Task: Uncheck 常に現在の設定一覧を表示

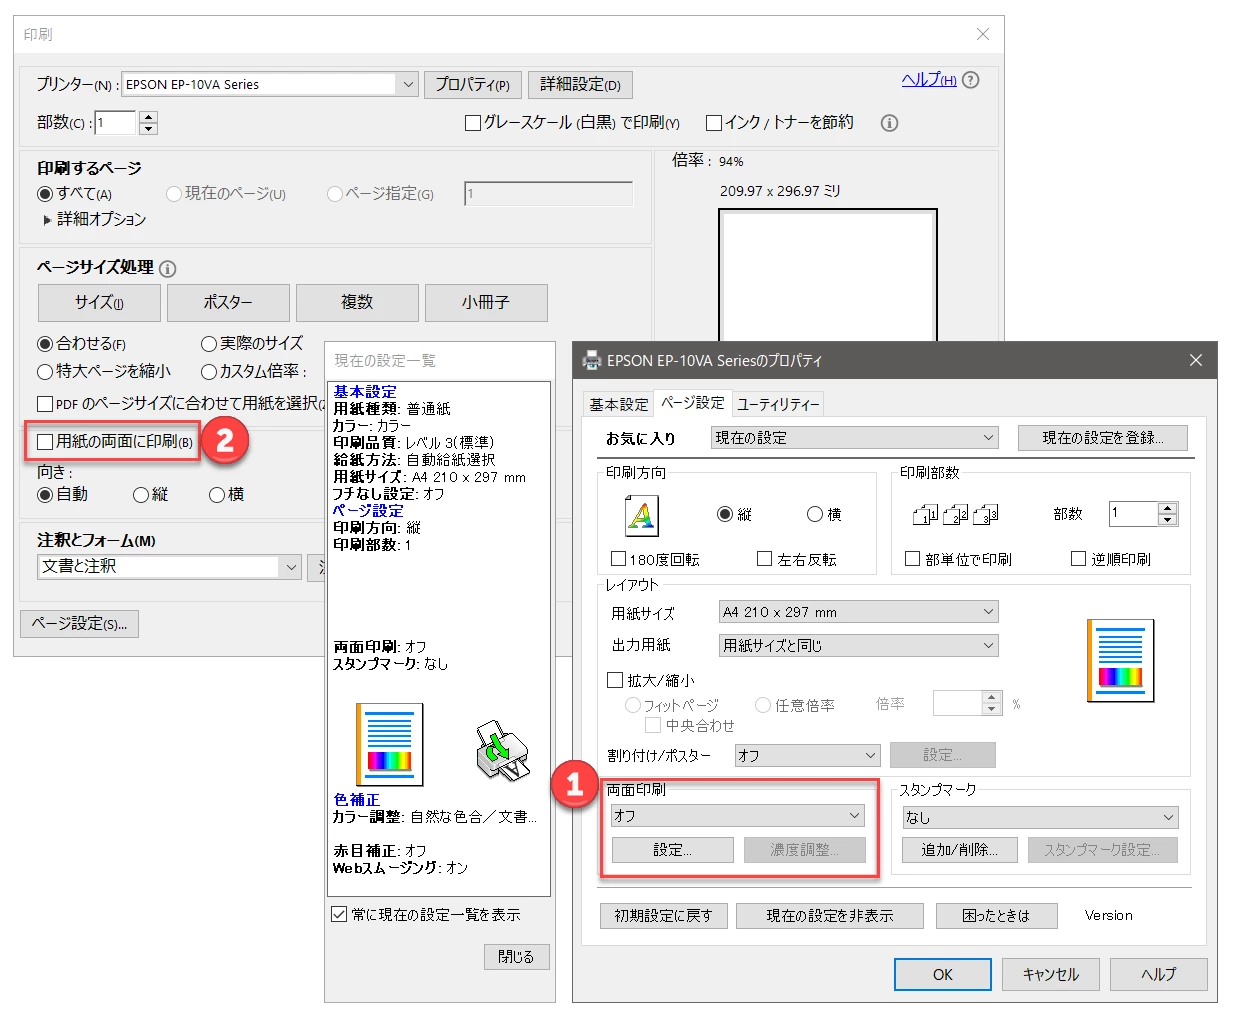Action: (x=339, y=914)
